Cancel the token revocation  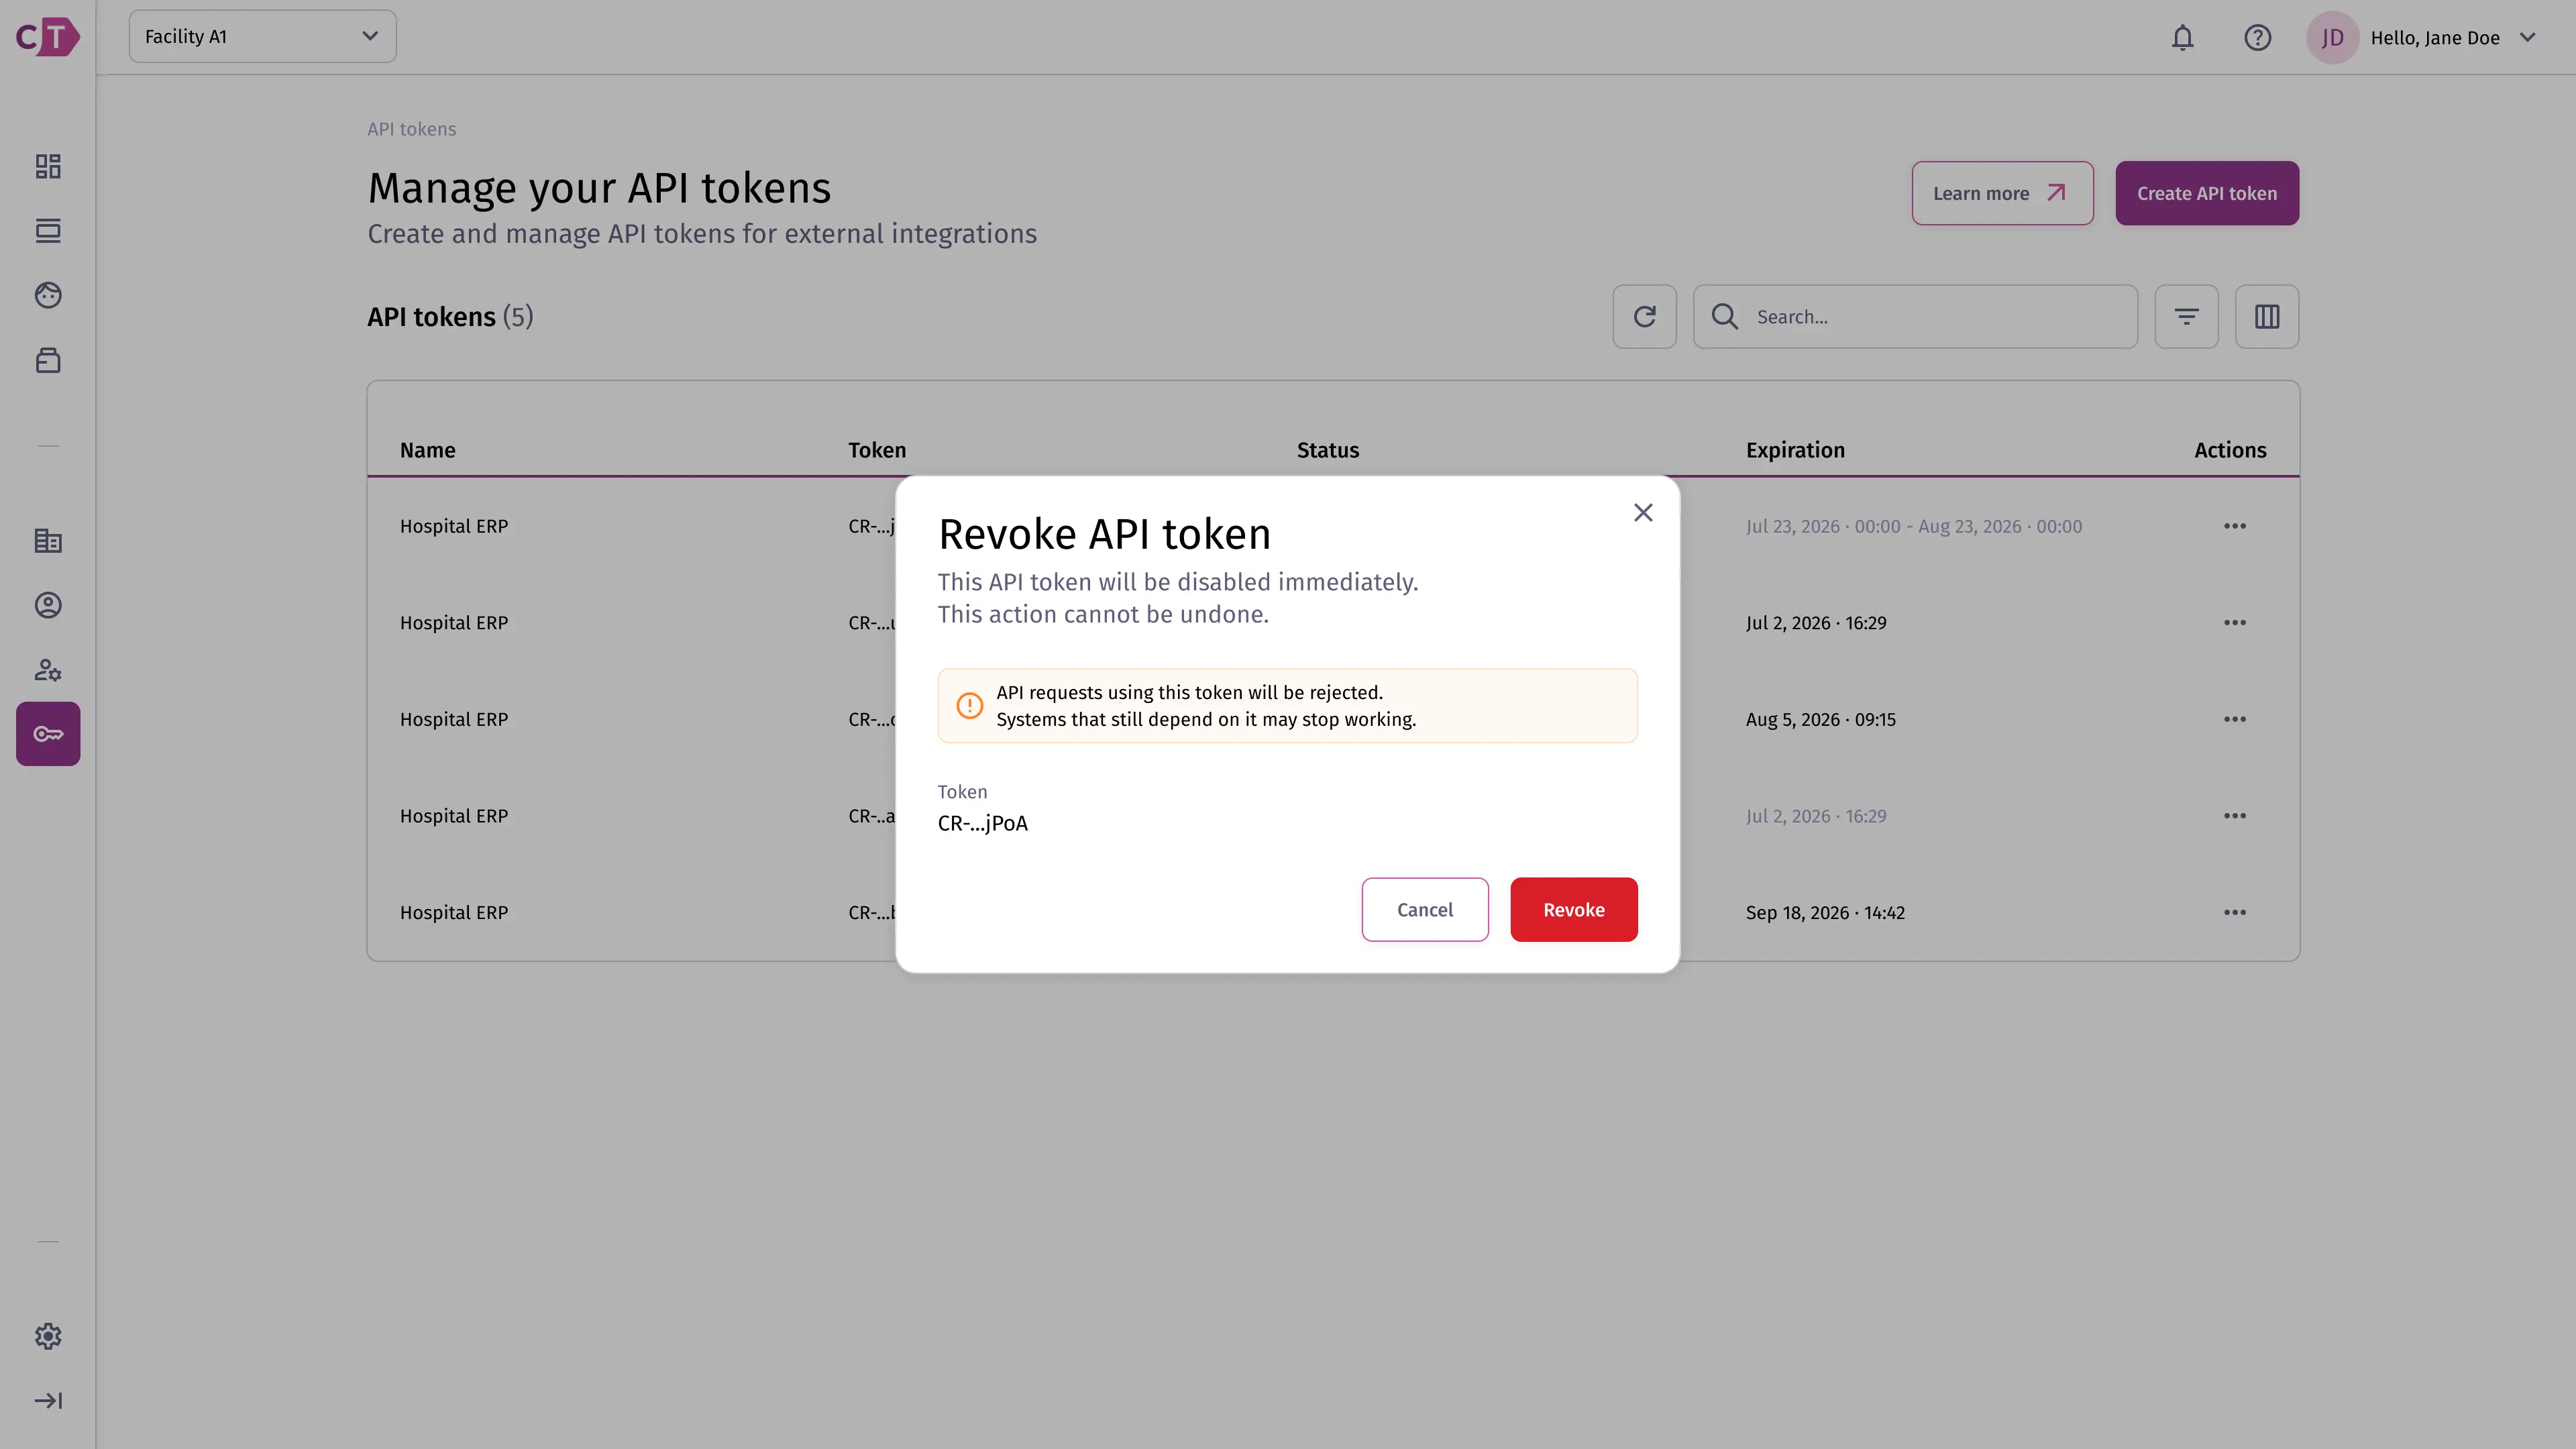[1424, 910]
